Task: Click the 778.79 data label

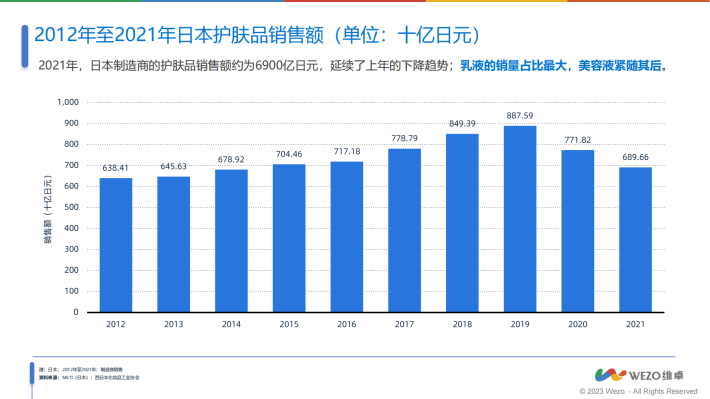Action: (404, 138)
